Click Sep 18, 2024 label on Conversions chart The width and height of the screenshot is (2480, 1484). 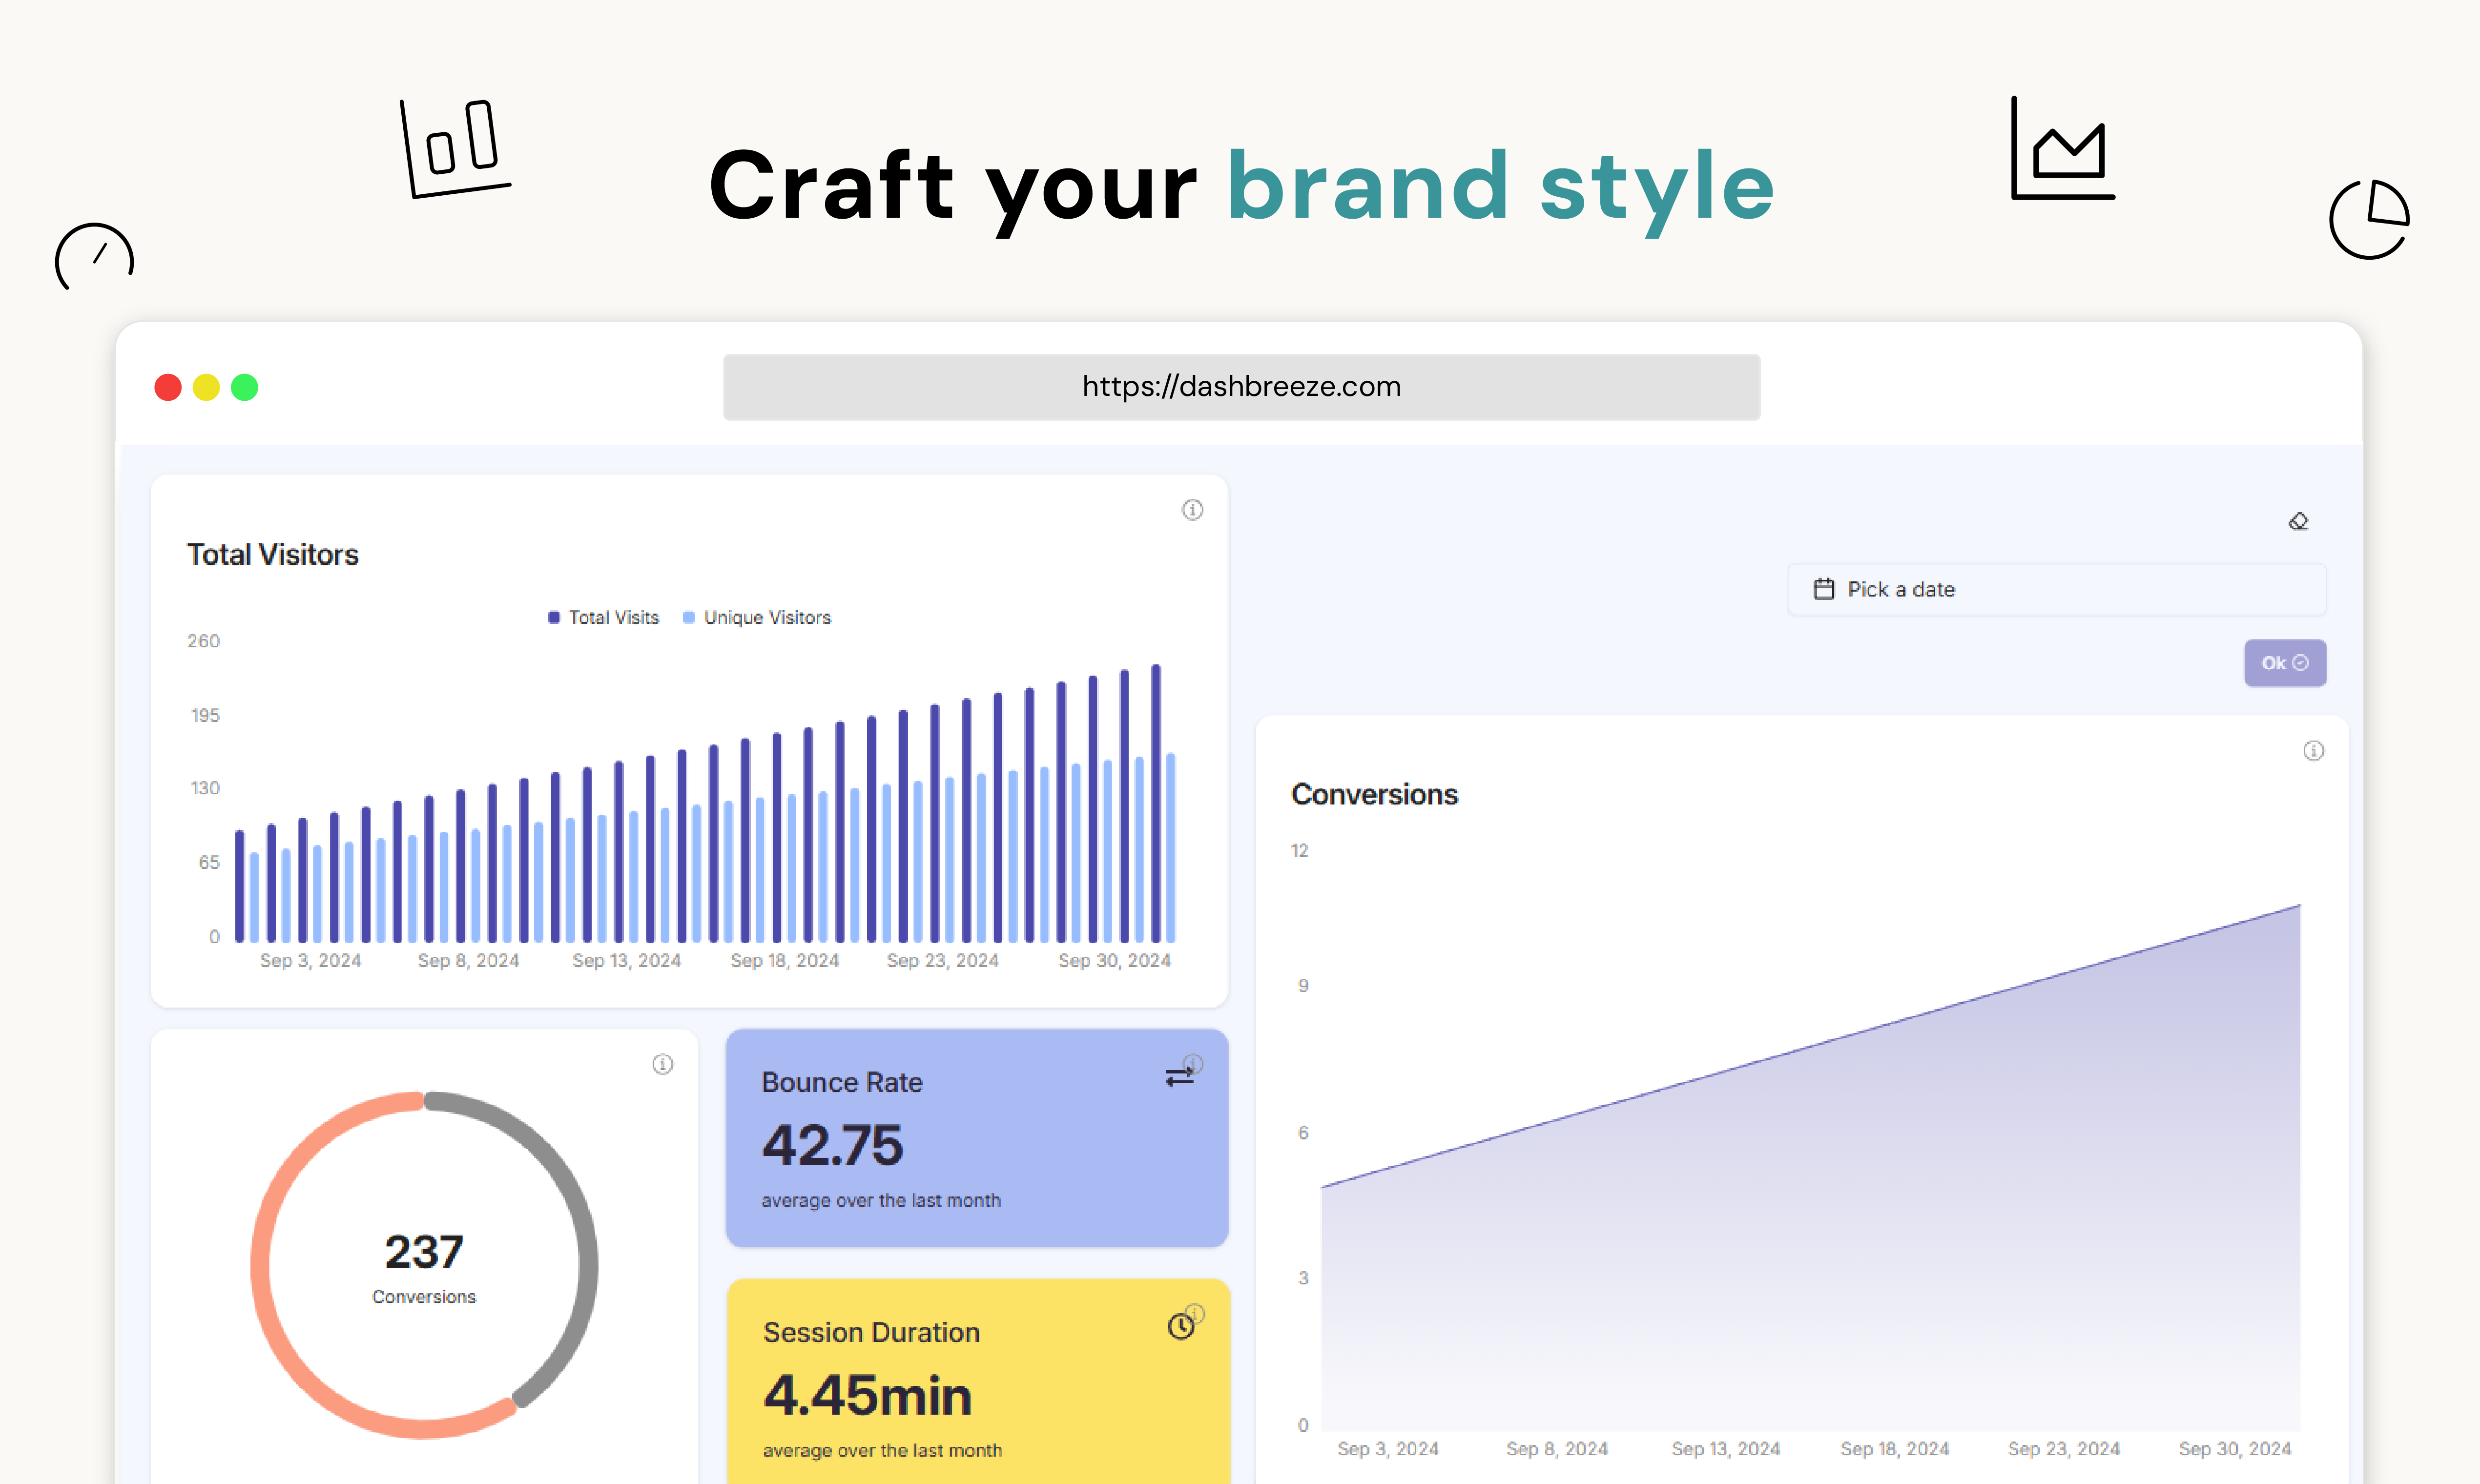[x=1894, y=1449]
